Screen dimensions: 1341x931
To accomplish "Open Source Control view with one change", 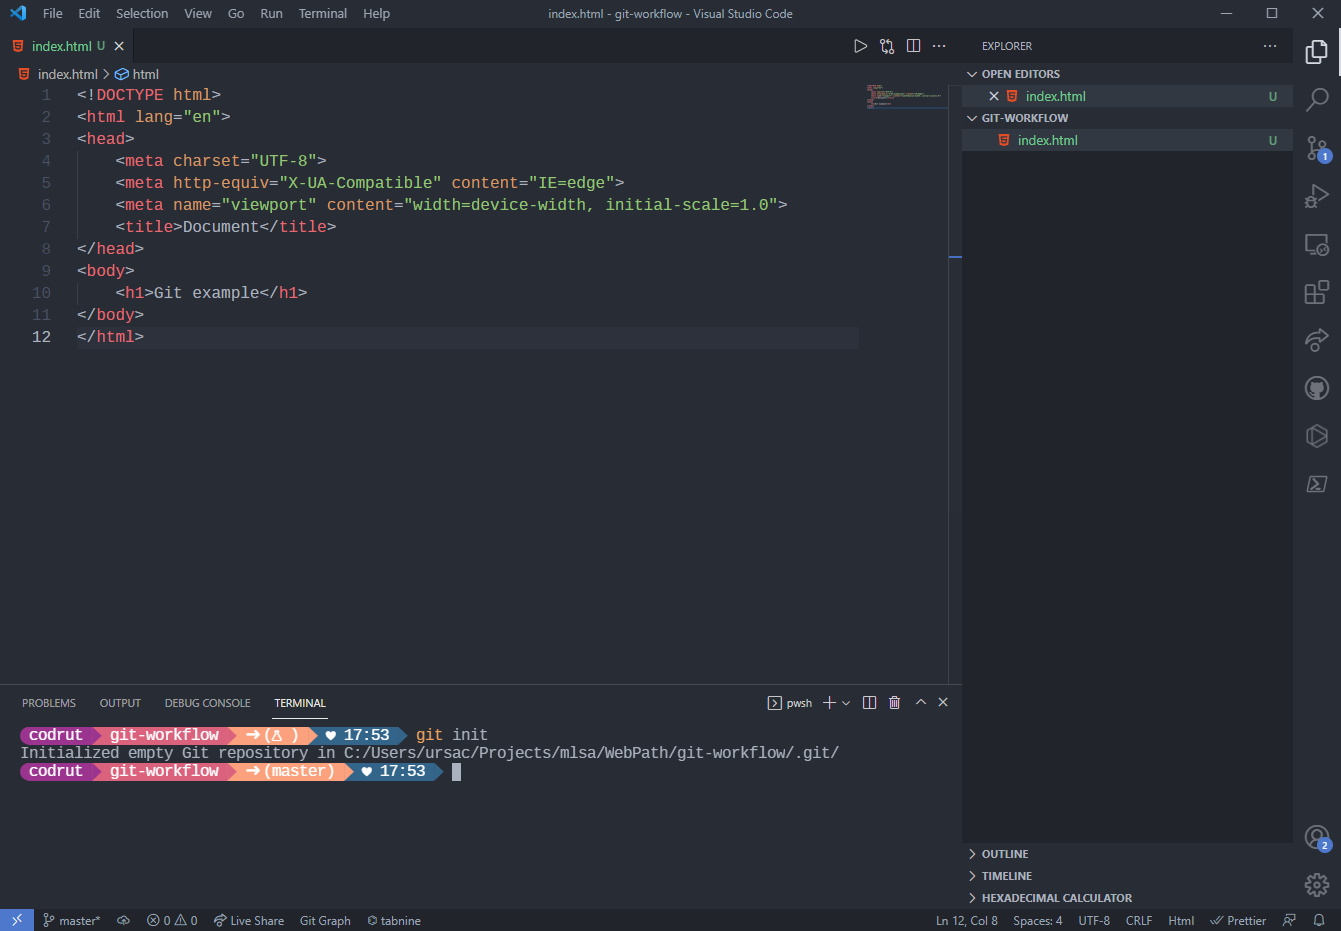I will (1317, 148).
